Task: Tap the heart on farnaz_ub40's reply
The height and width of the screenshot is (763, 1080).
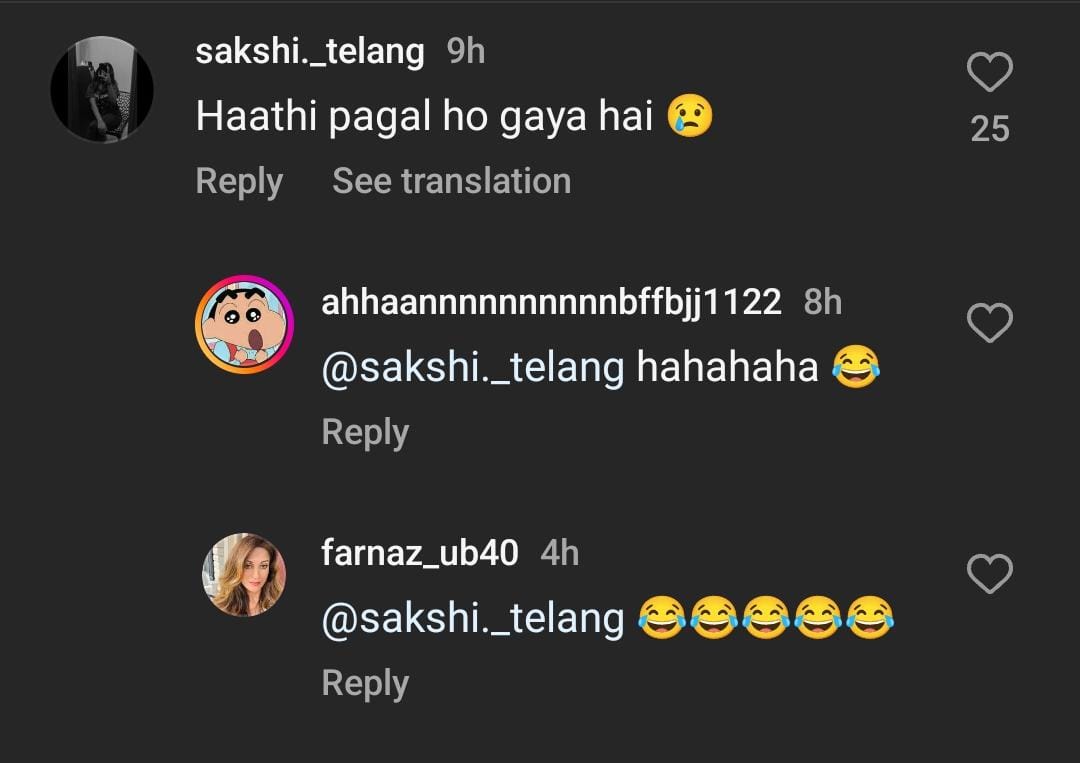Action: point(990,574)
